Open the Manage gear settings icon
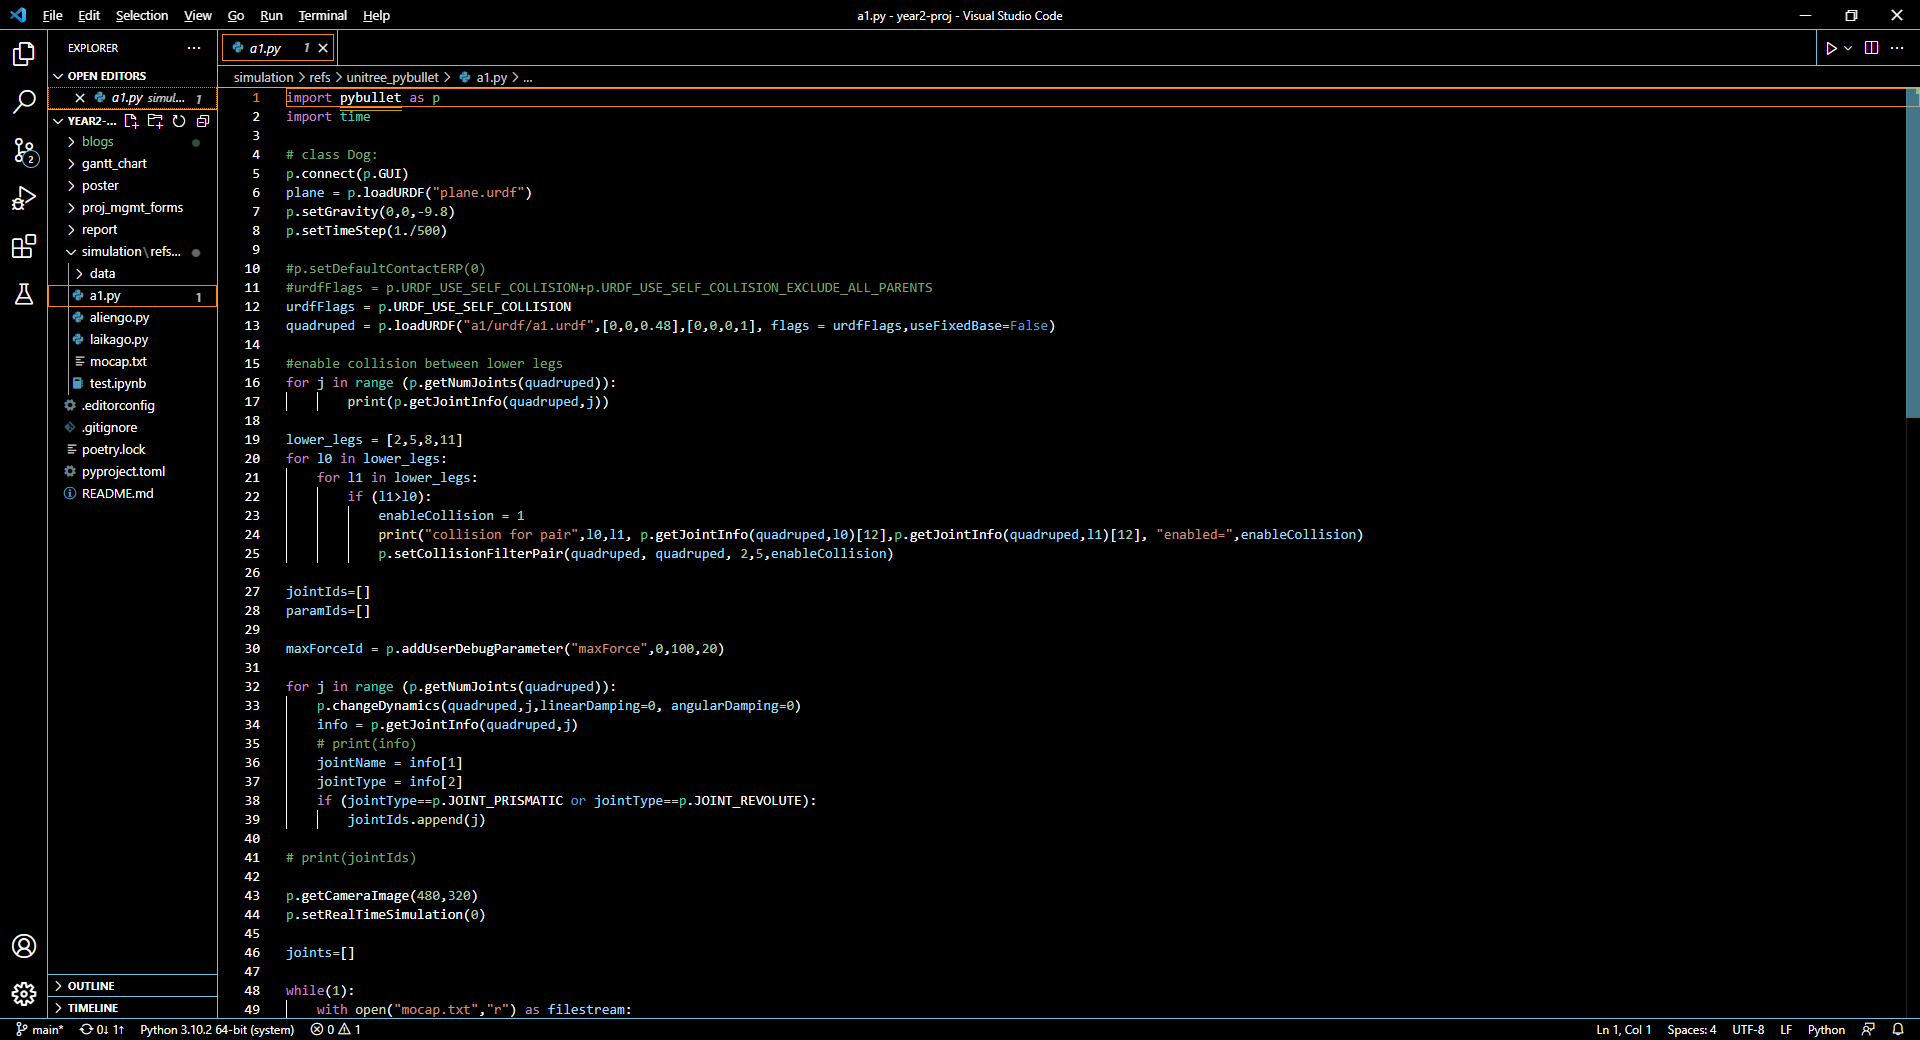The image size is (1920, 1040). (x=24, y=994)
